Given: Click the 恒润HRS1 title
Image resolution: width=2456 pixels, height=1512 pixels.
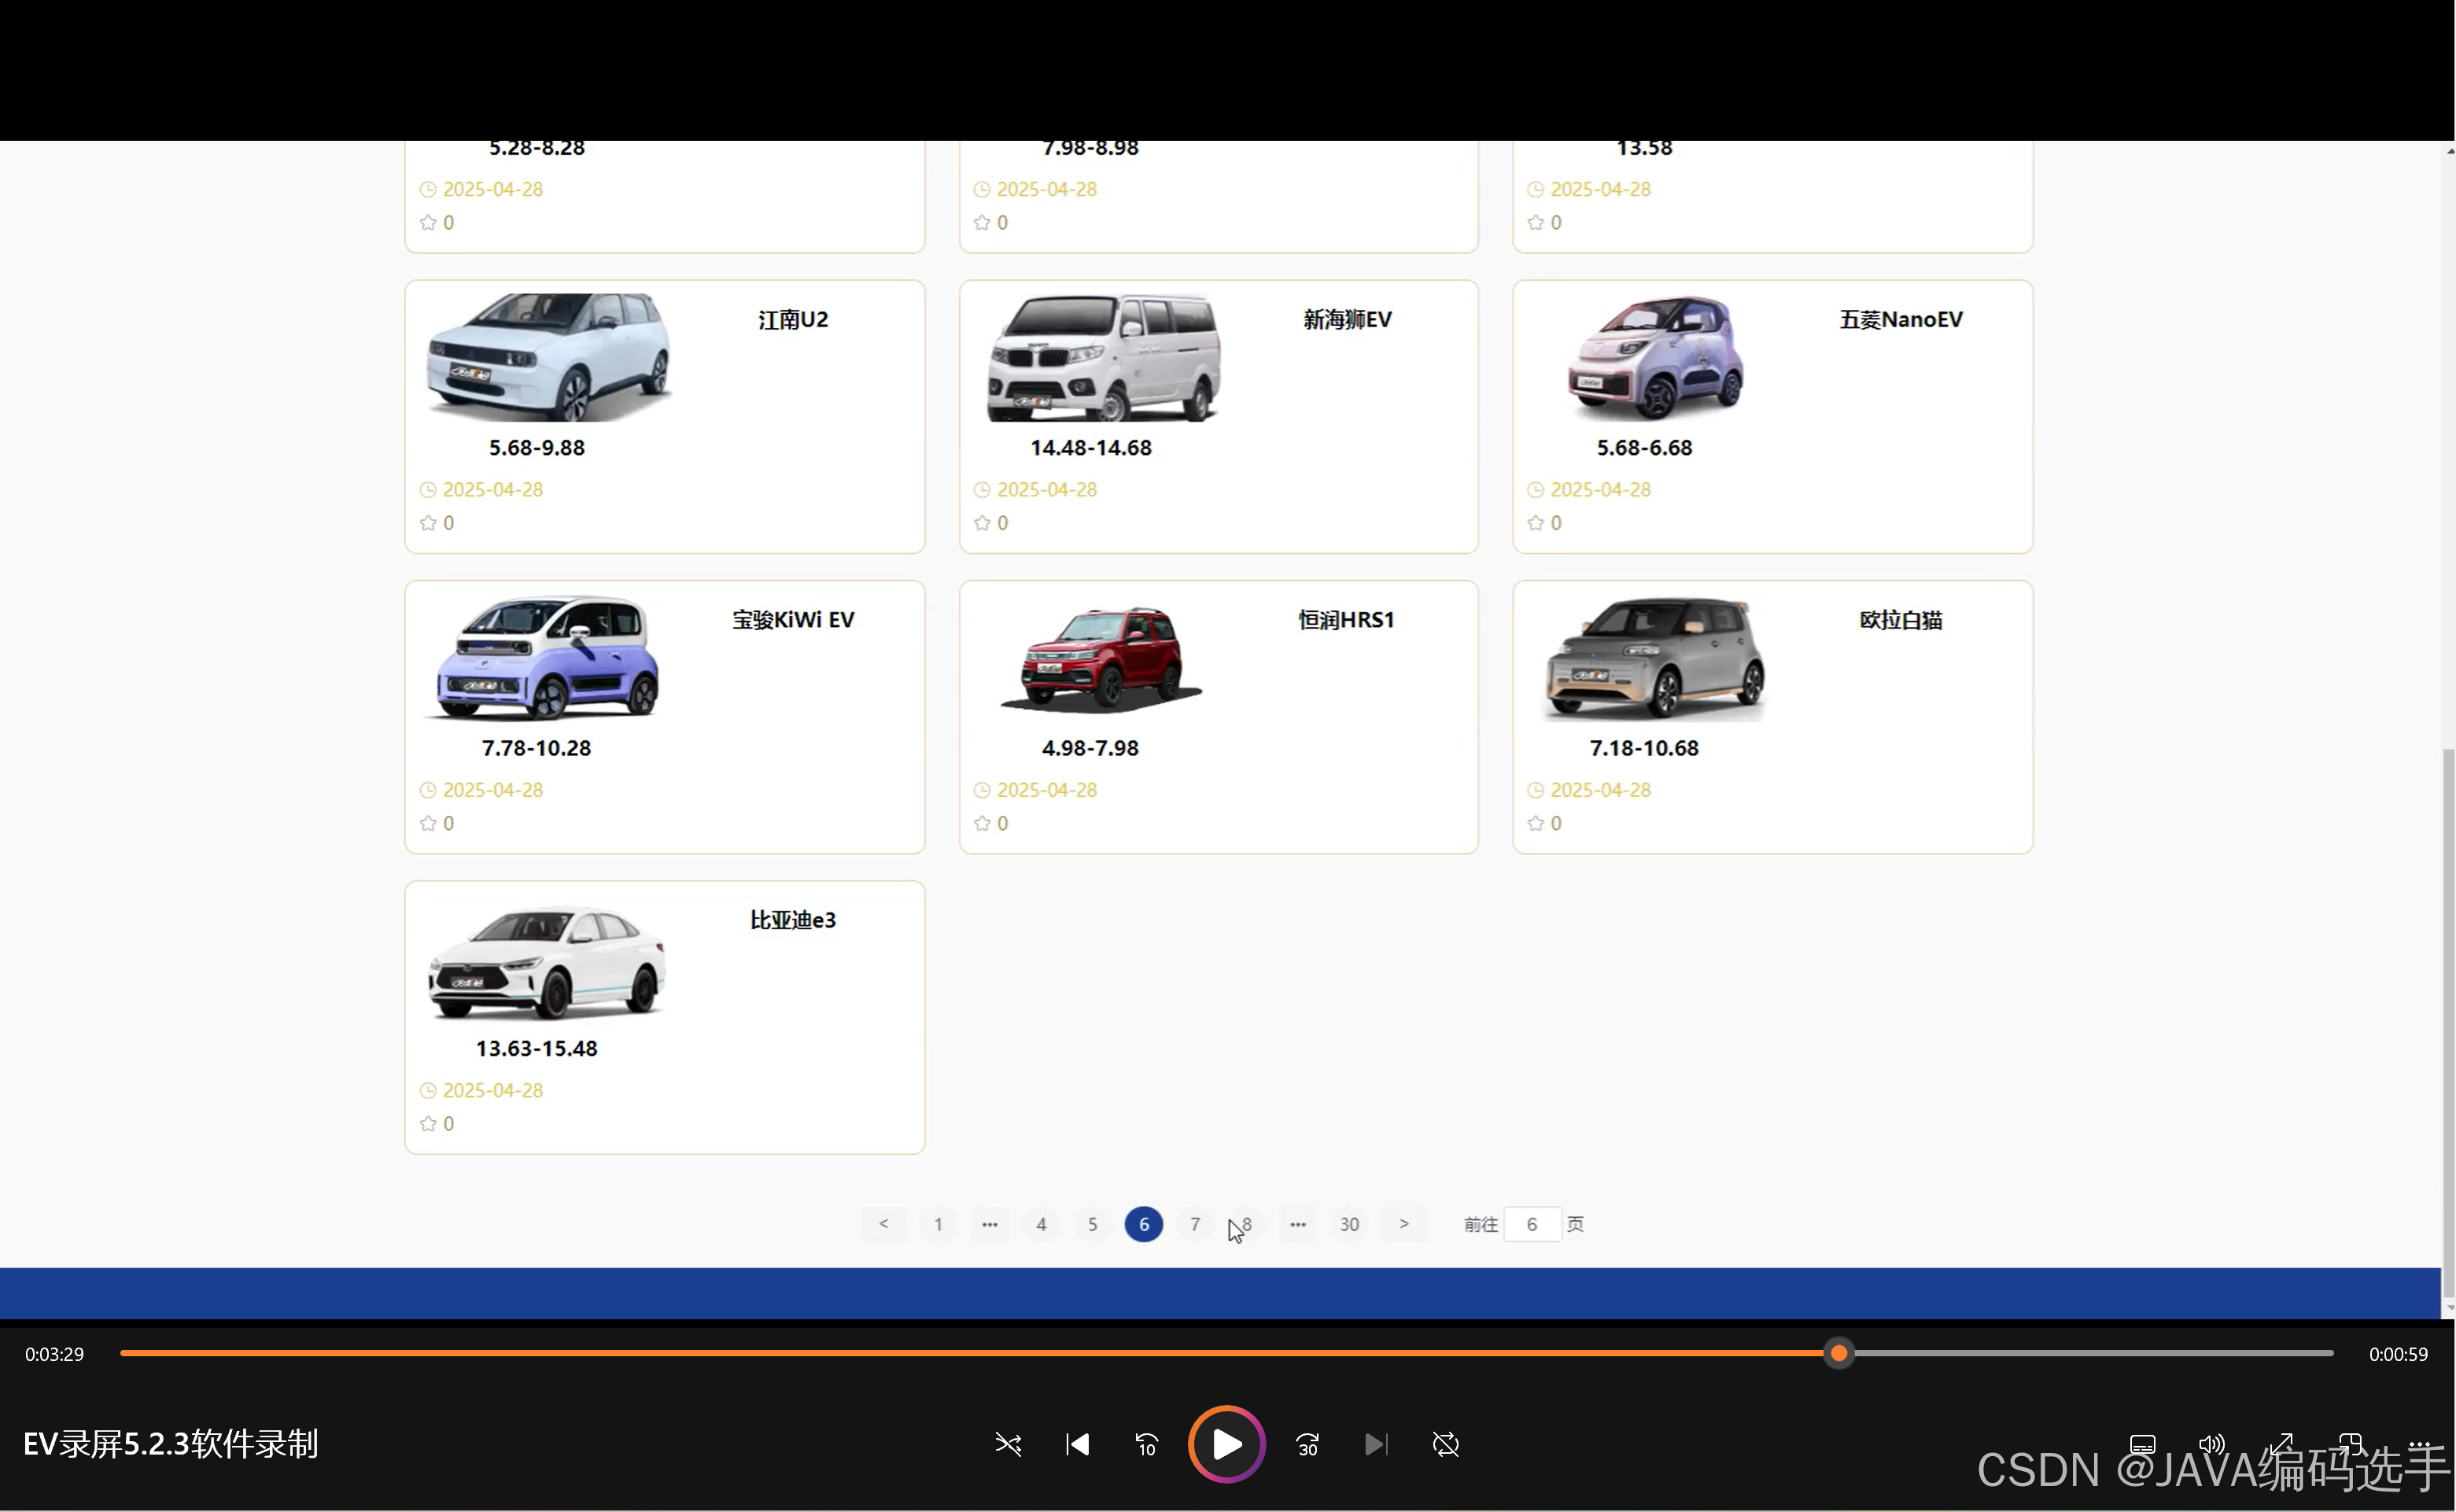Looking at the screenshot, I should pos(1346,620).
